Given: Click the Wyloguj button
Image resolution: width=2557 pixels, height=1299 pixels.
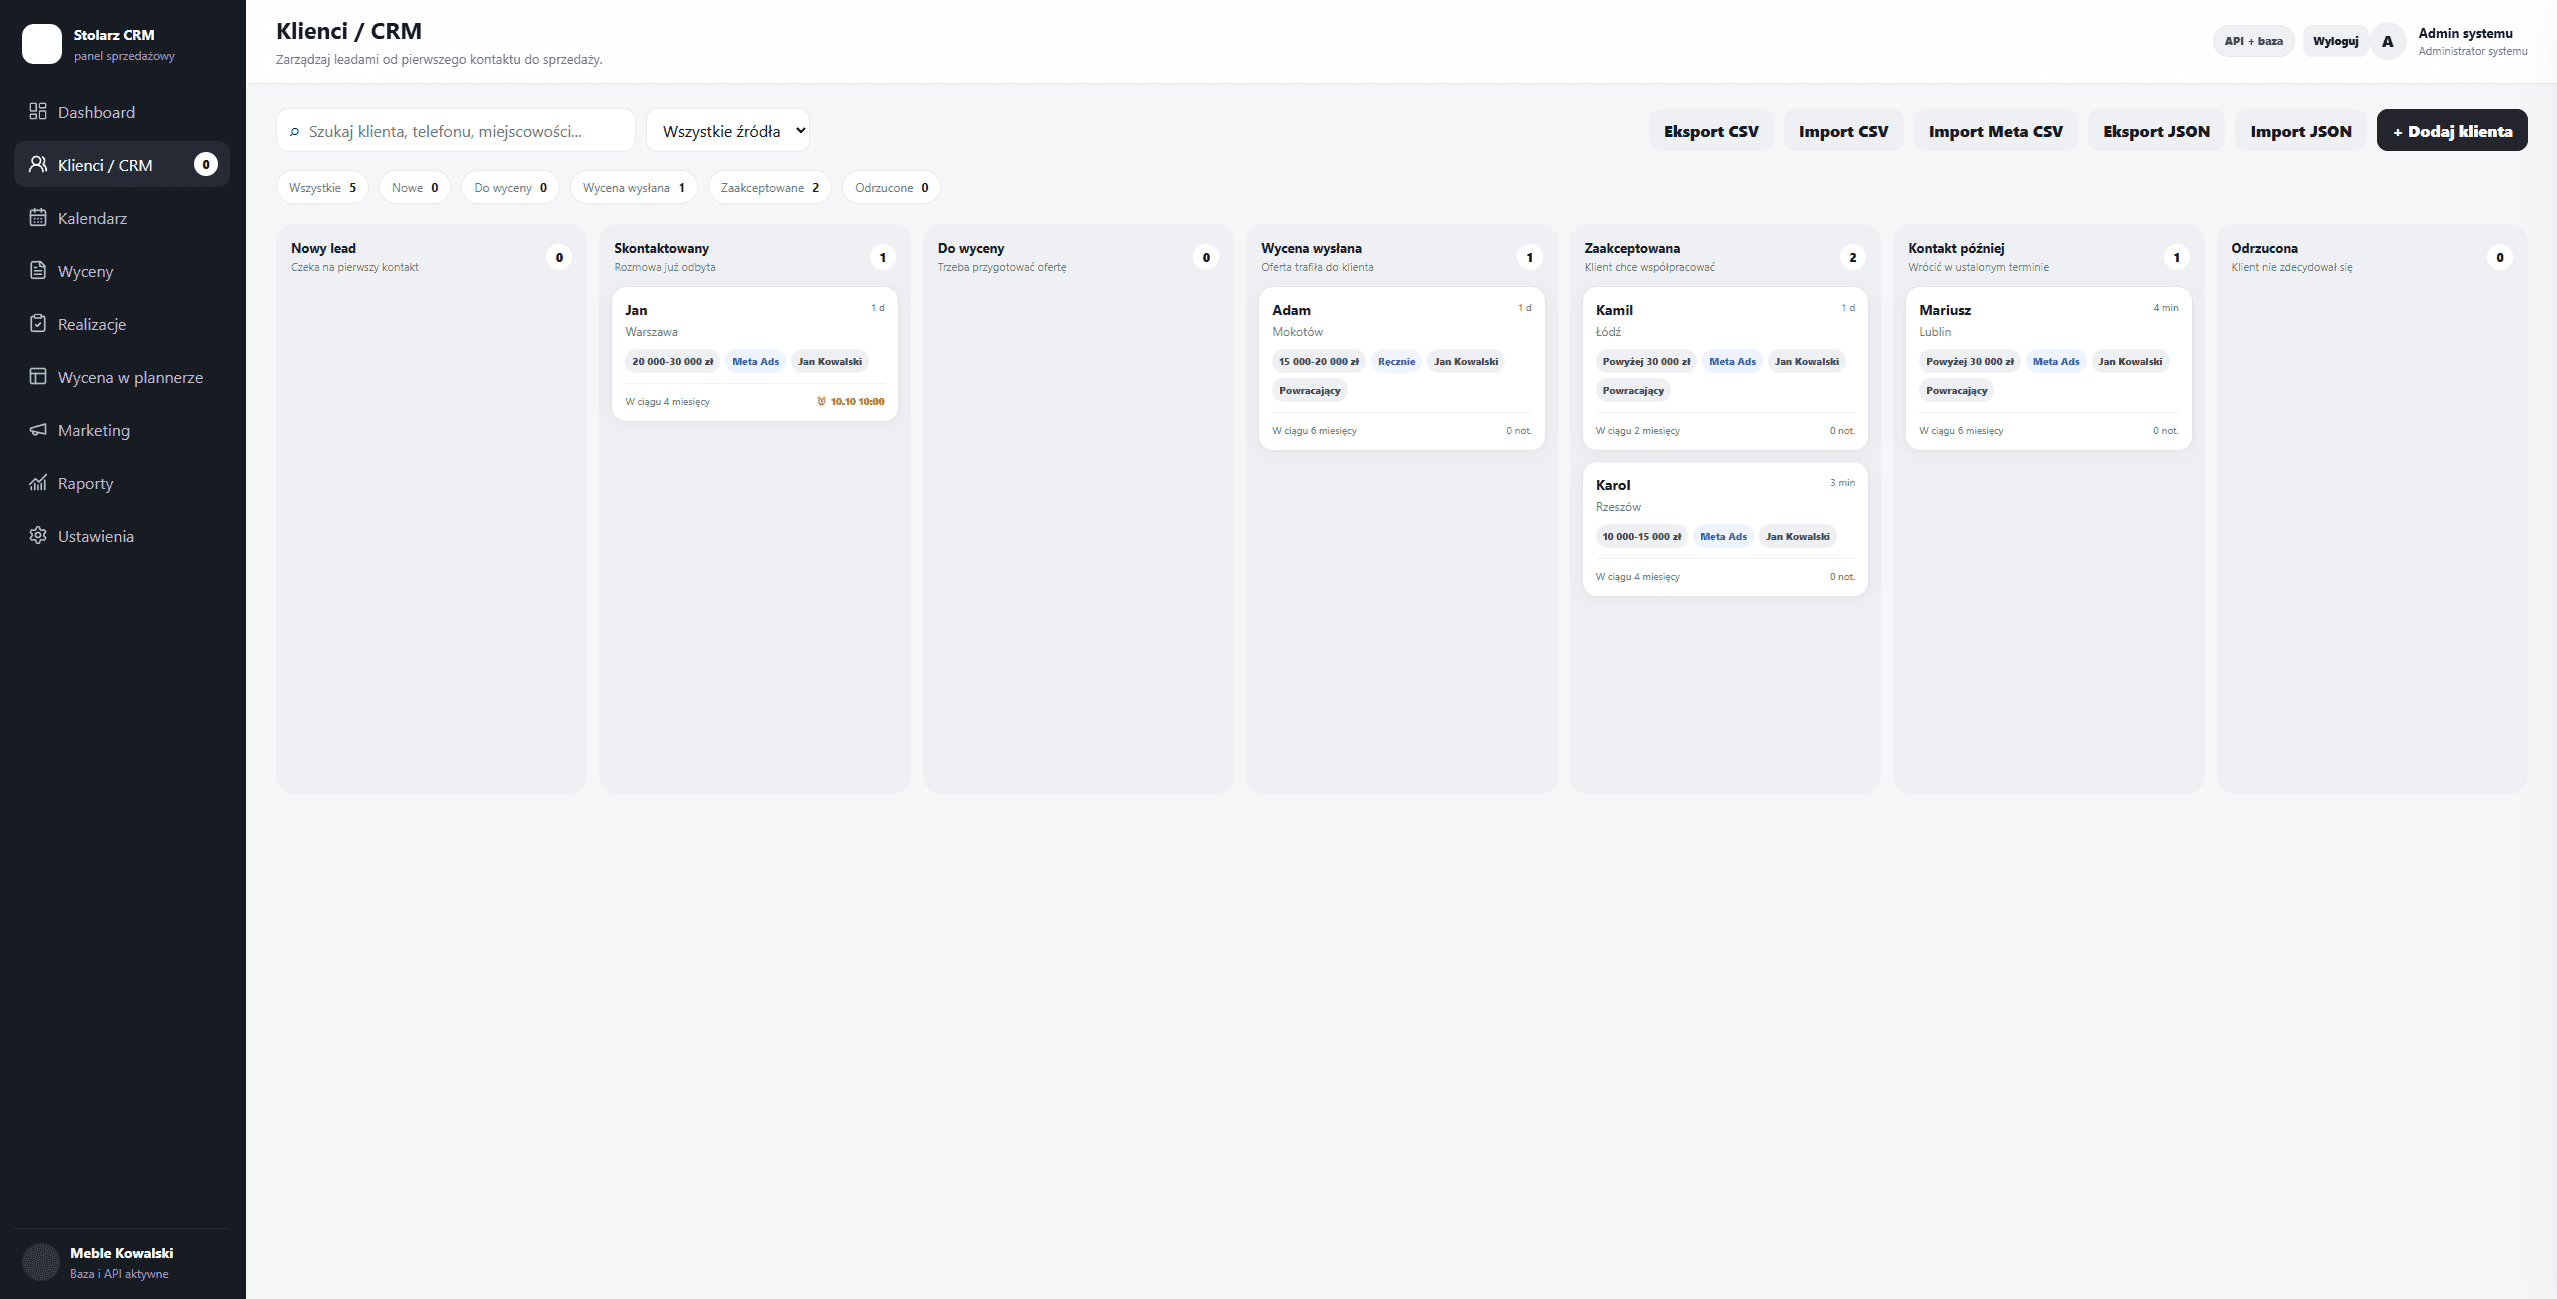Looking at the screenshot, I should 2335,41.
